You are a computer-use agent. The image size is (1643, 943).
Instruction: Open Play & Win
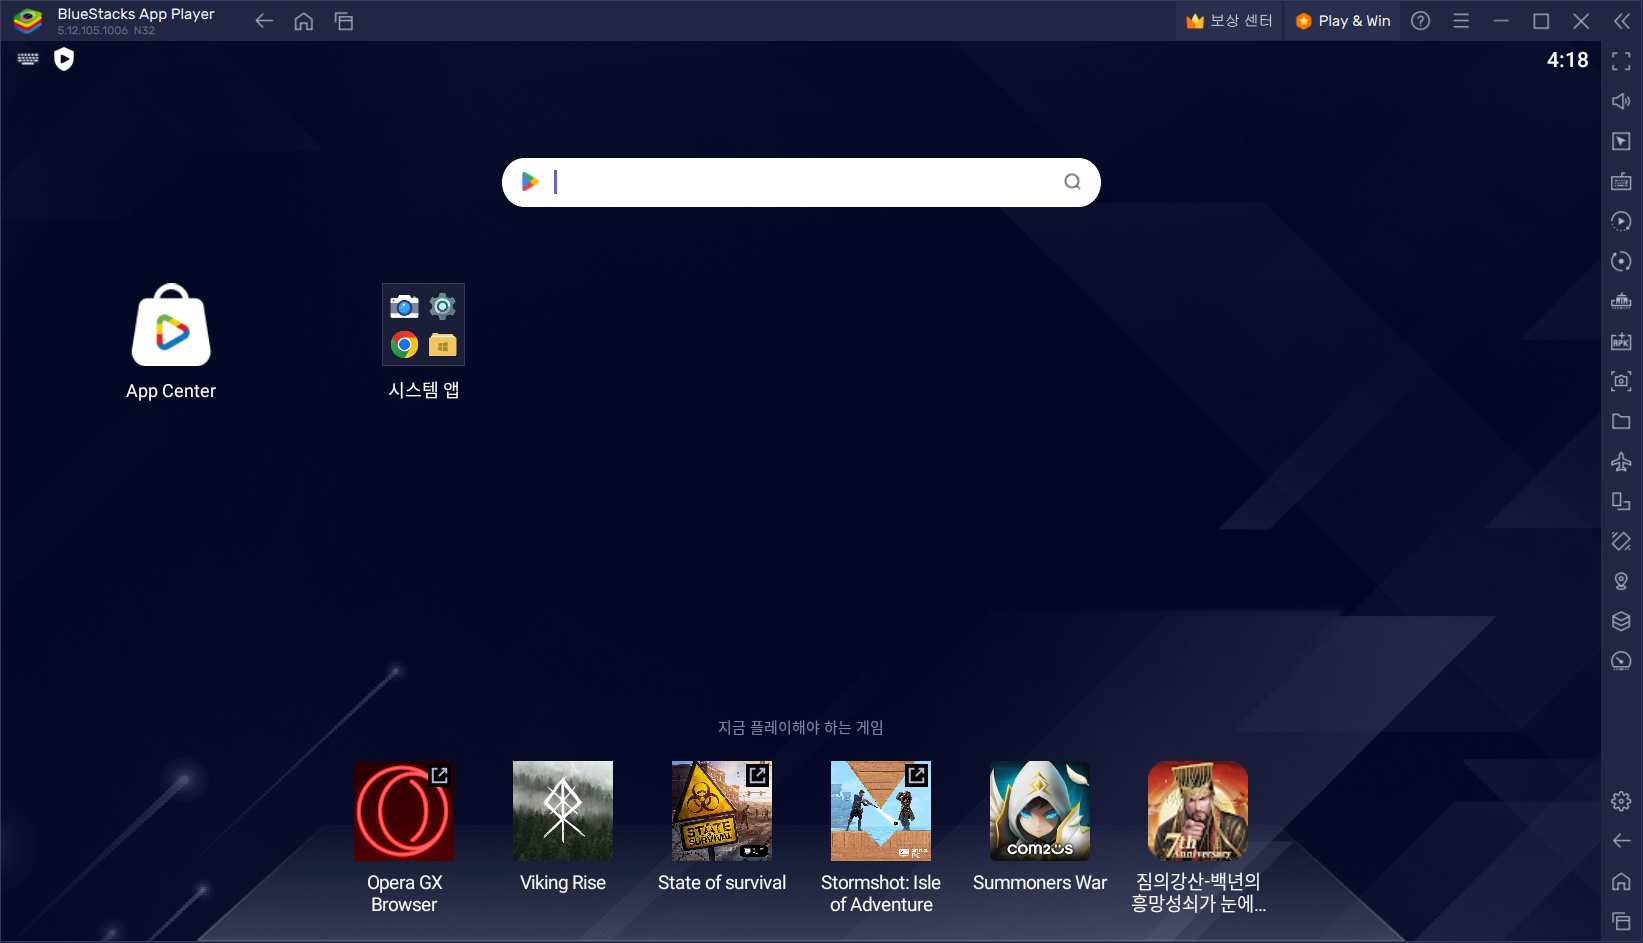pos(1343,21)
